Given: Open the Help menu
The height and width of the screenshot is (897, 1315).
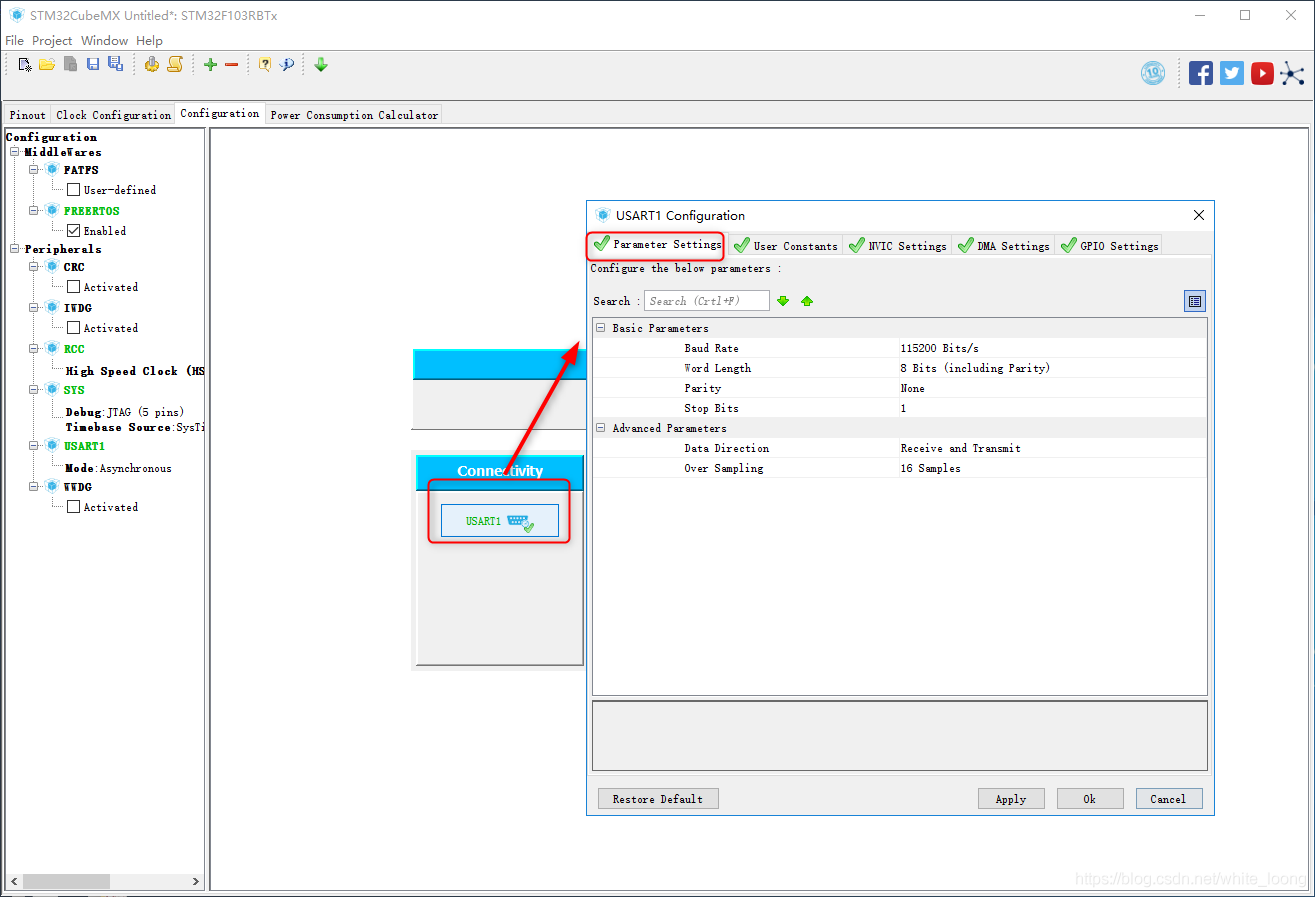Looking at the screenshot, I should pyautogui.click(x=149, y=41).
